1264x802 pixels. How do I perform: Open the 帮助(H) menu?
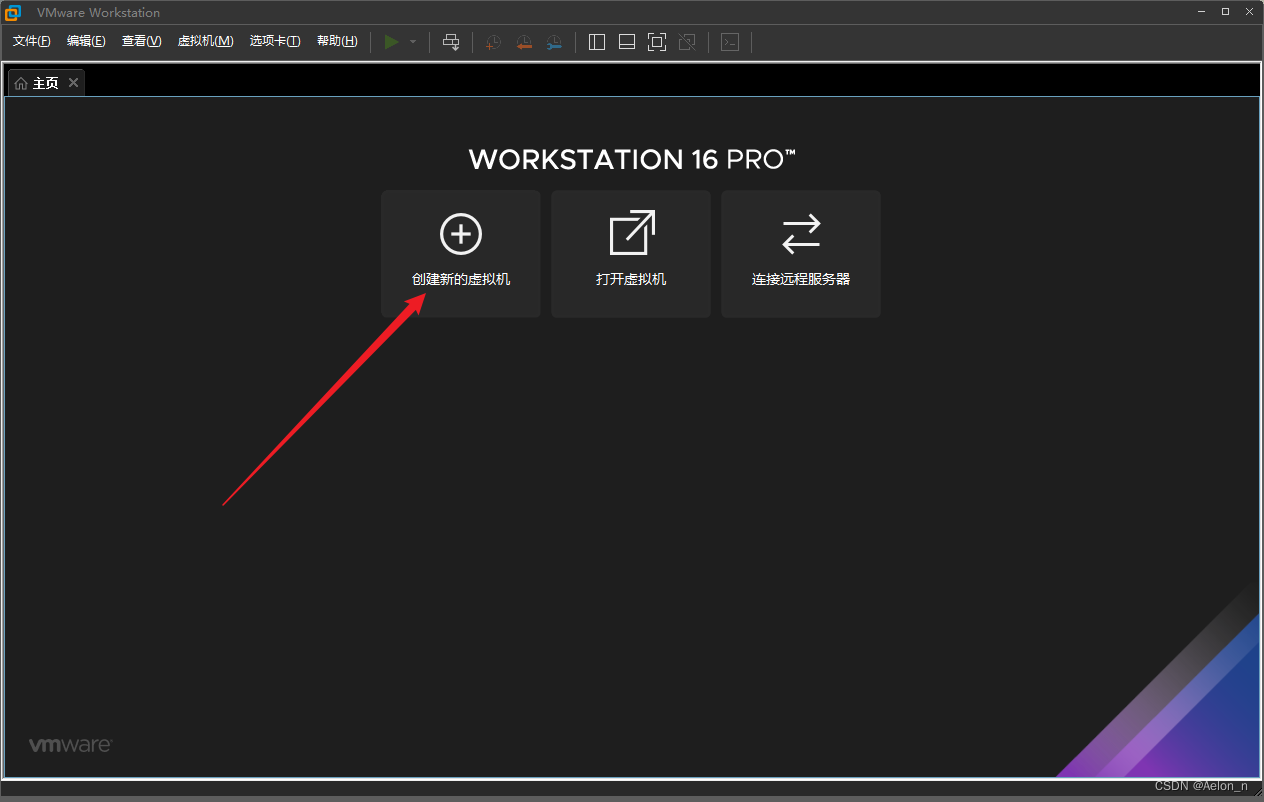pyautogui.click(x=337, y=41)
